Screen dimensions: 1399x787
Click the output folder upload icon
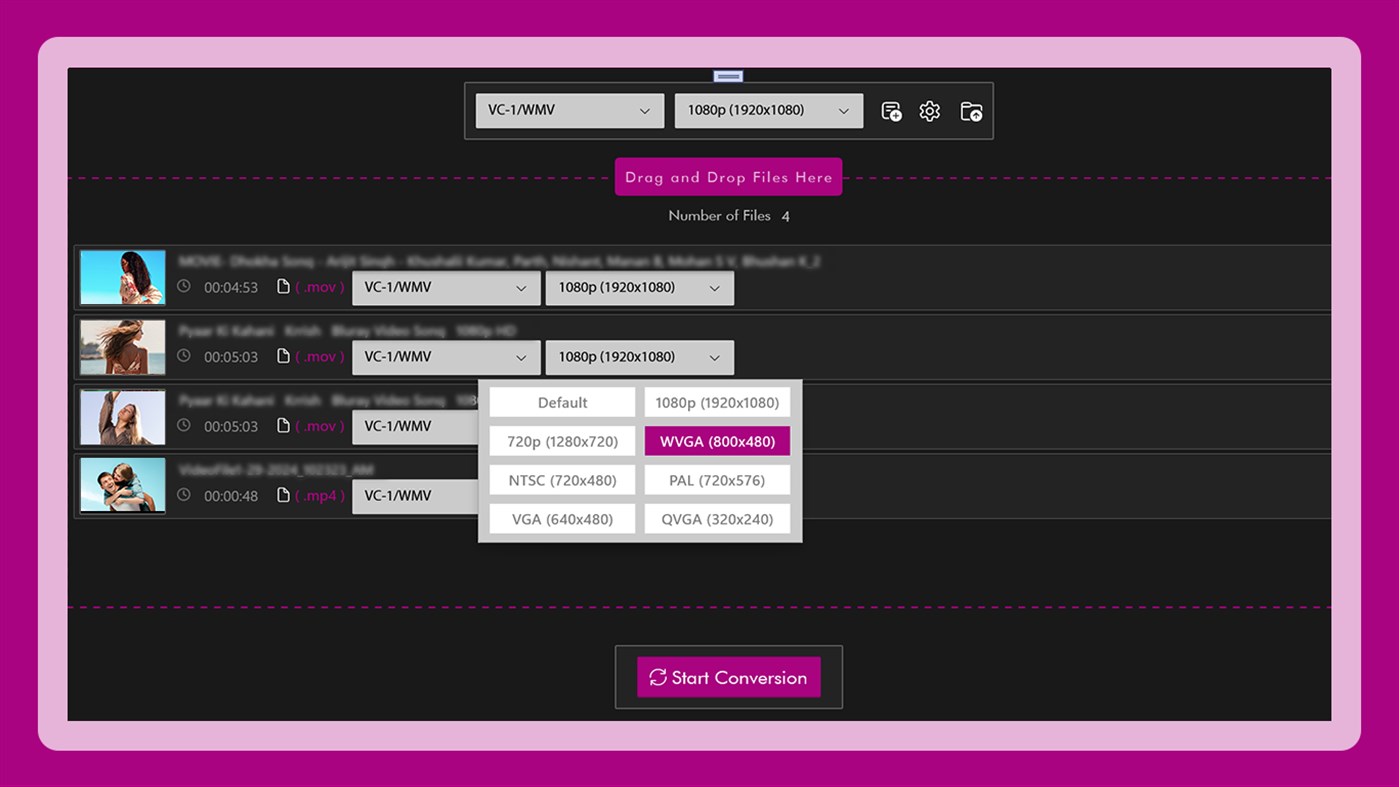pyautogui.click(x=970, y=110)
